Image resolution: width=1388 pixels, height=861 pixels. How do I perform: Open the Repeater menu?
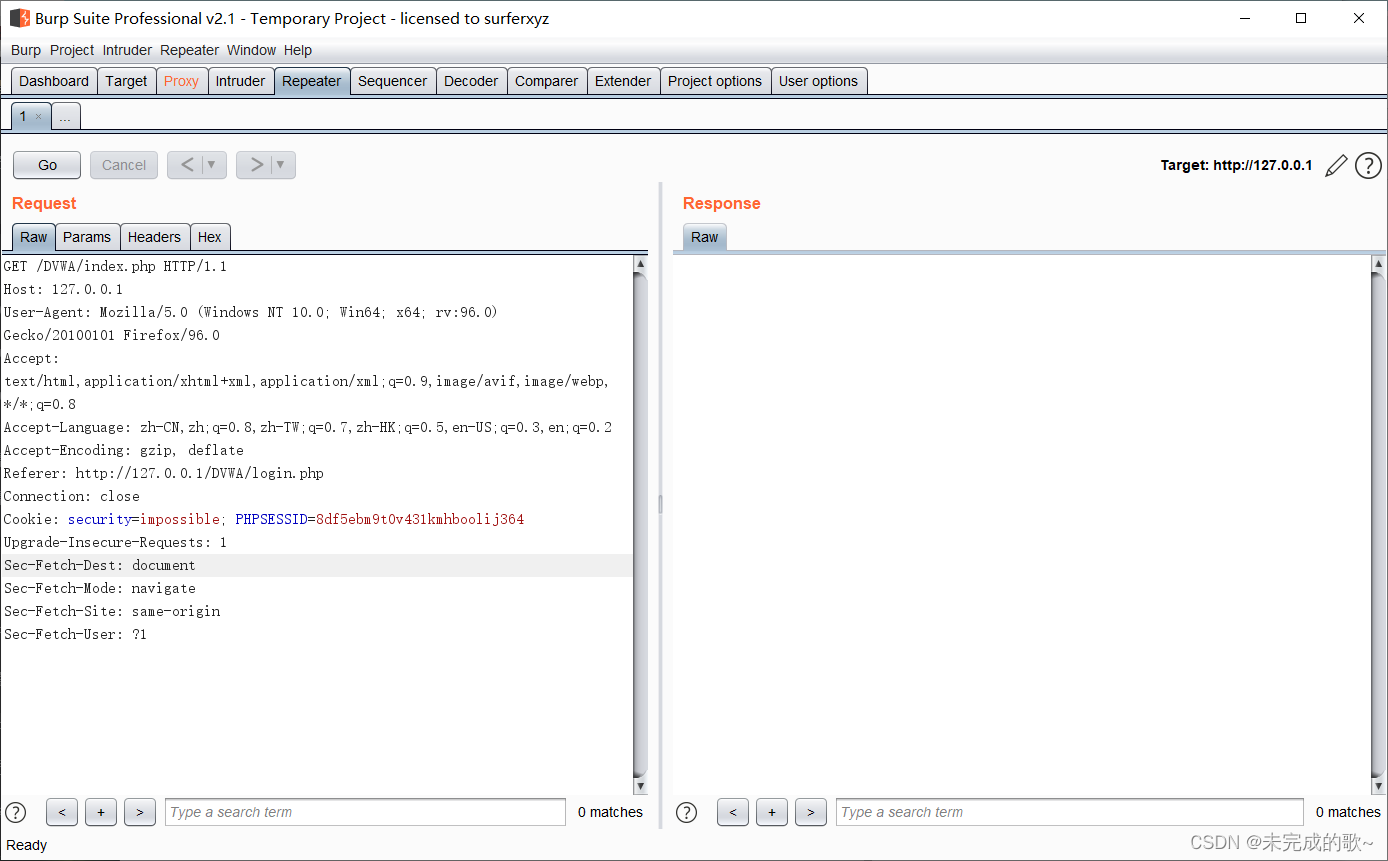tap(189, 50)
